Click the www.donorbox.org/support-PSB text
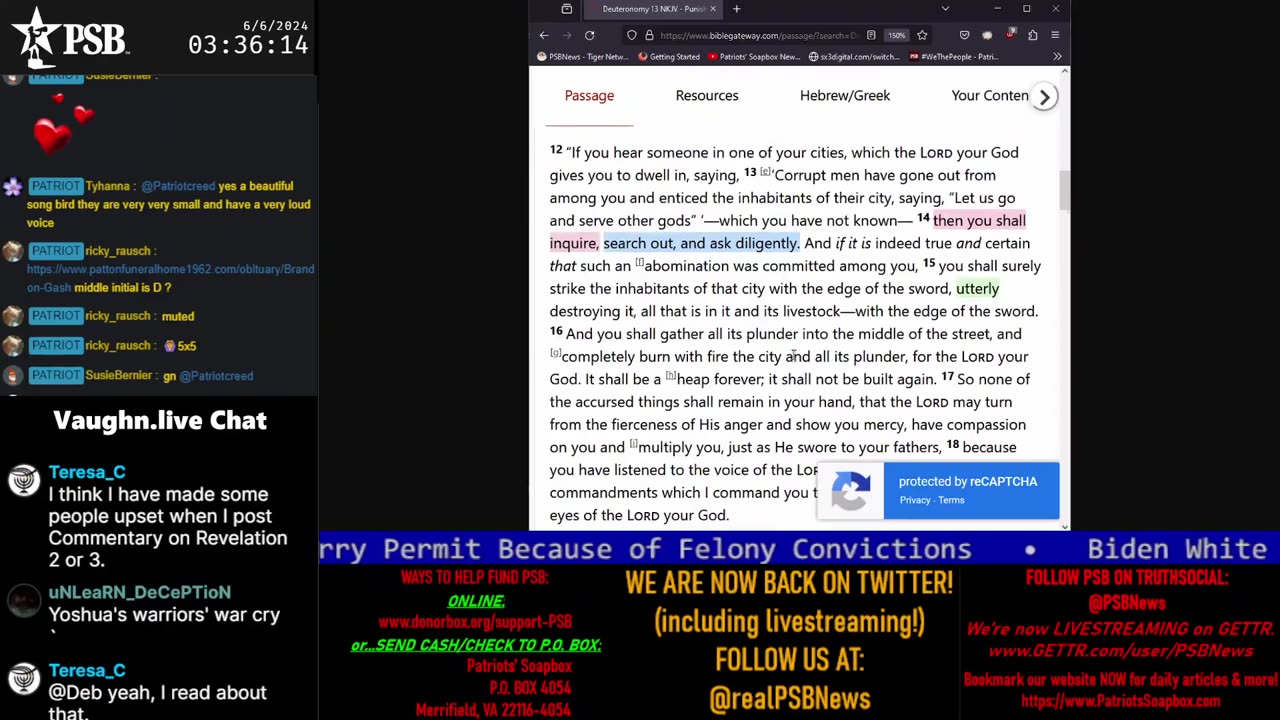1280x720 pixels. pyautogui.click(x=475, y=622)
